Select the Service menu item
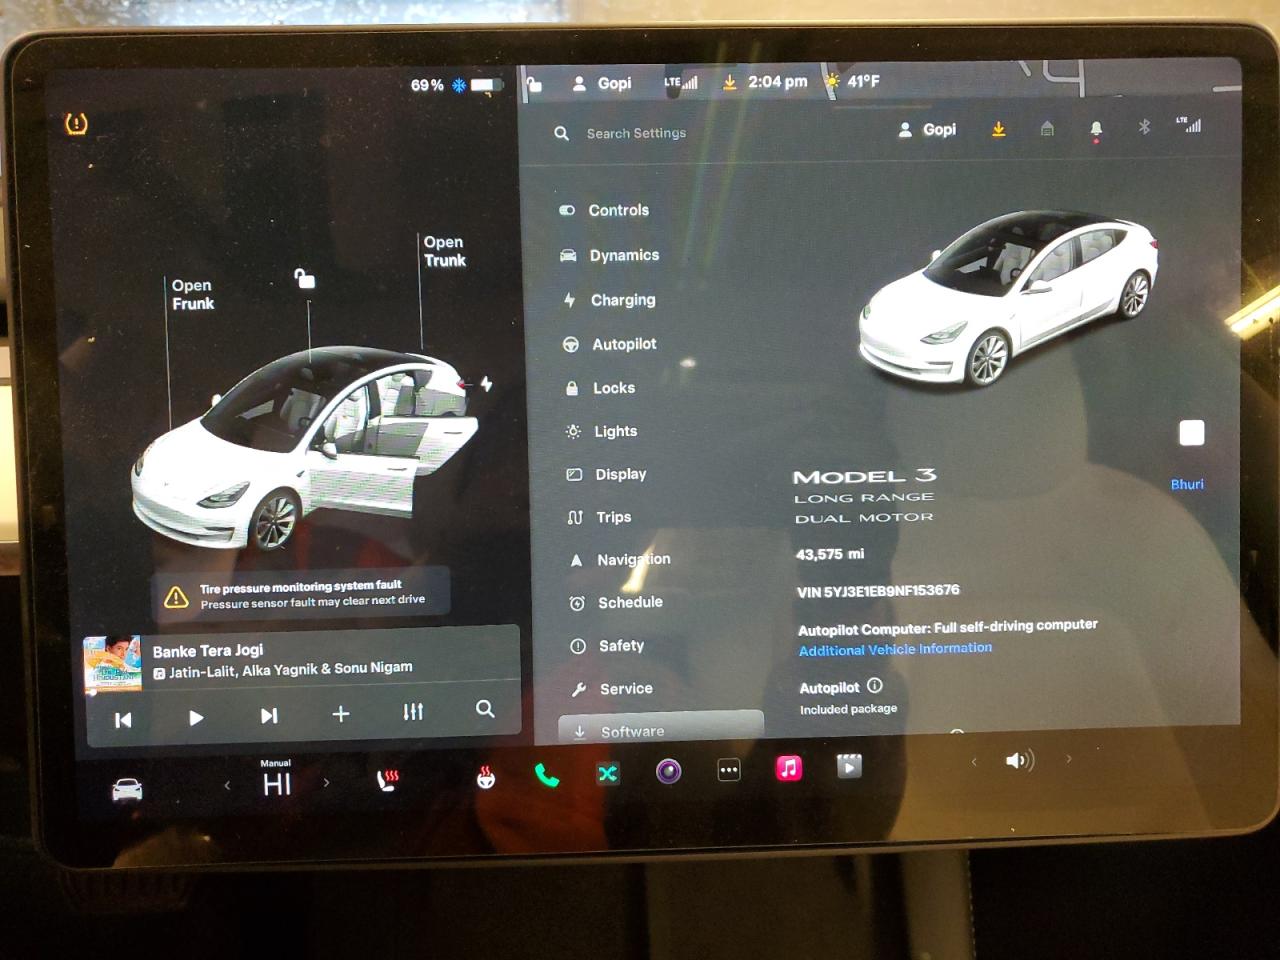The width and height of the screenshot is (1280, 960). click(x=612, y=689)
